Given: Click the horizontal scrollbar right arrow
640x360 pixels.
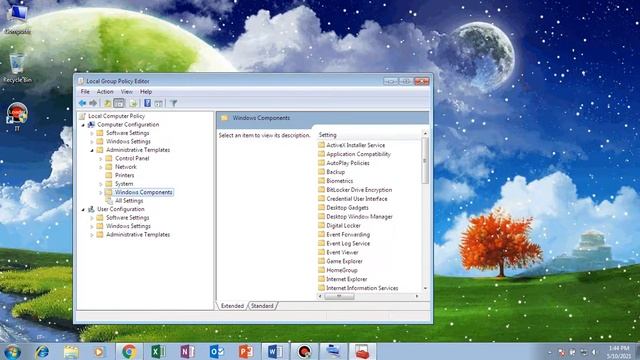Looking at the screenshot, I should point(417,296).
